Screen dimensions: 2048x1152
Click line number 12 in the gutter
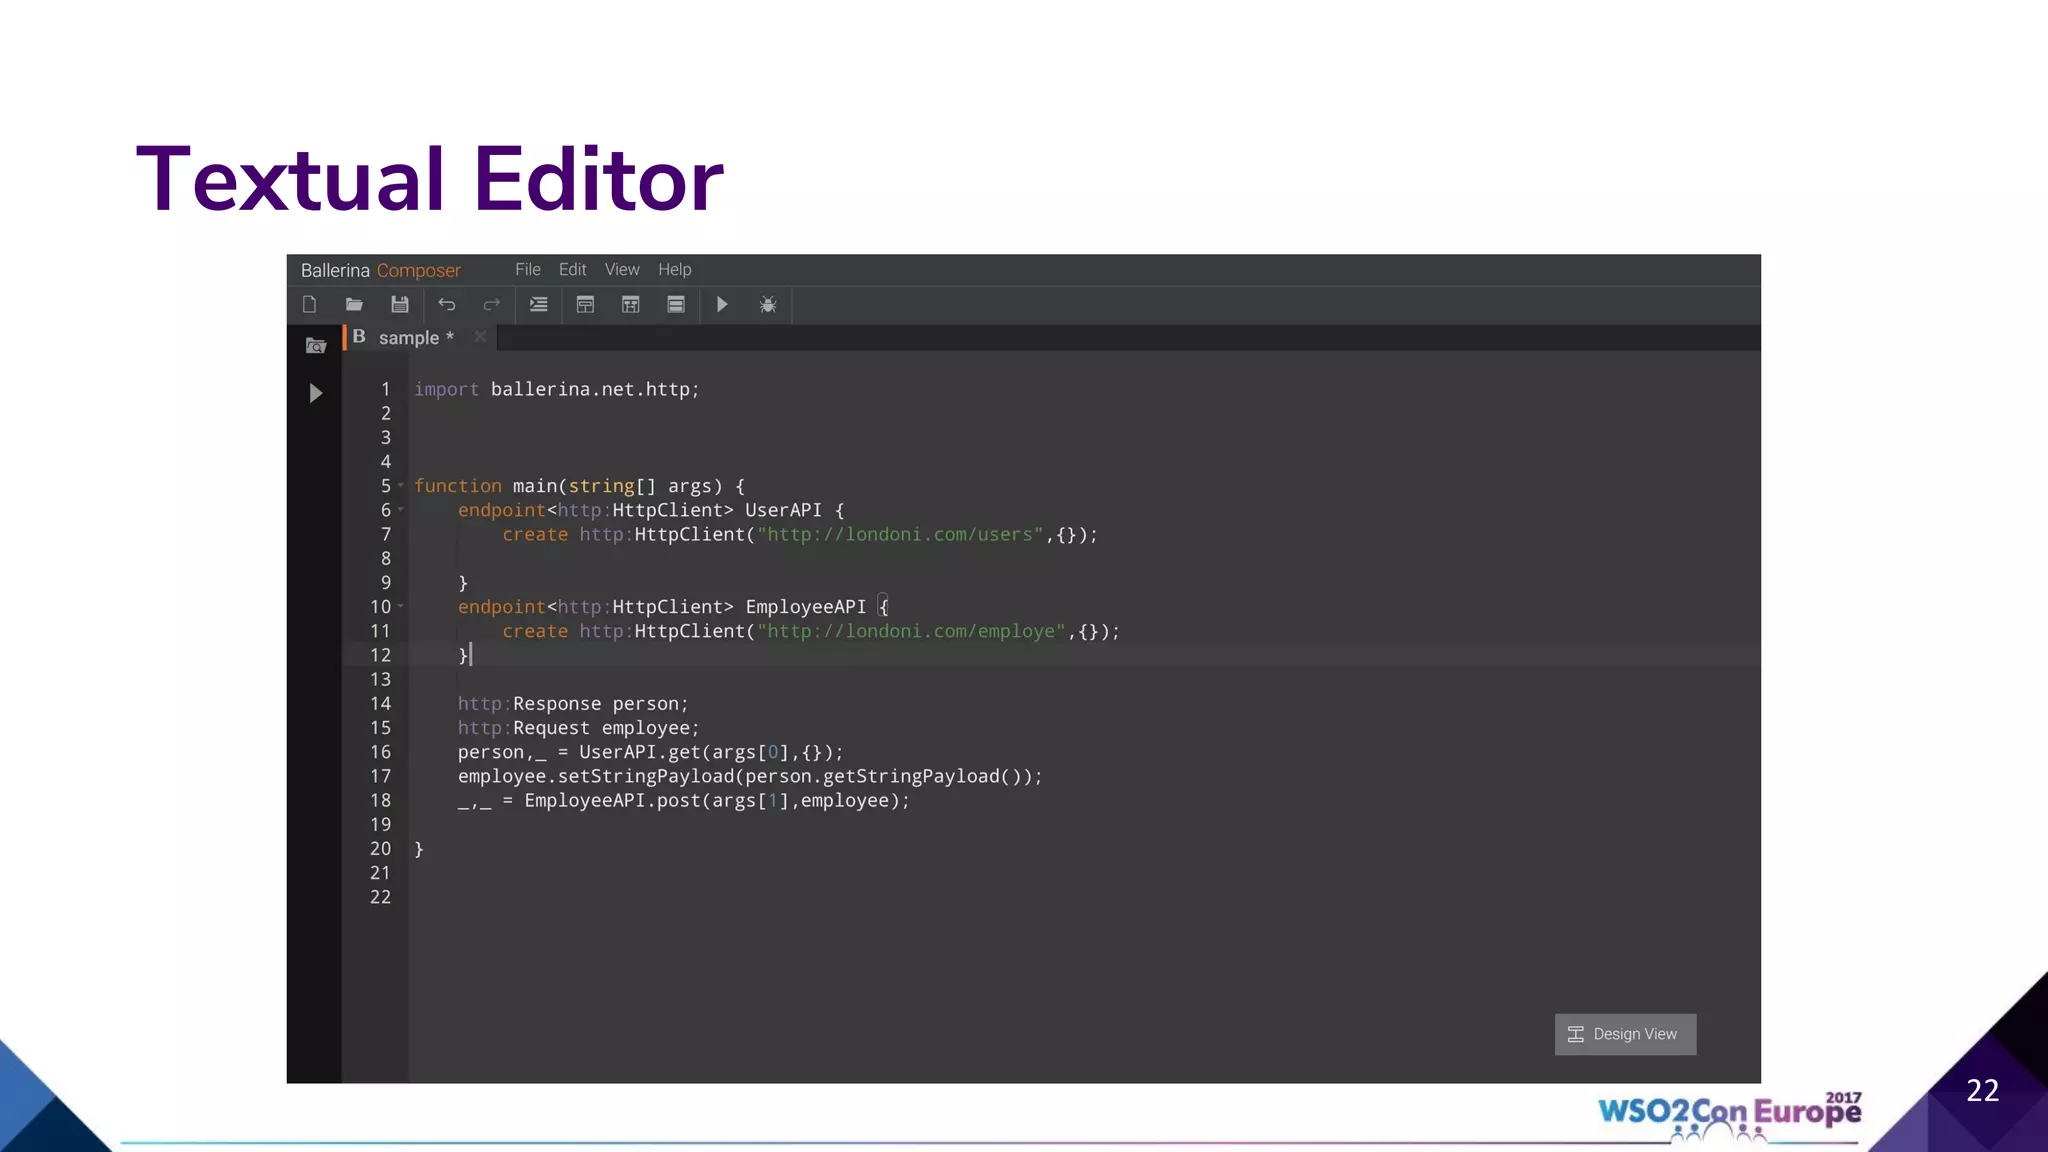380,656
